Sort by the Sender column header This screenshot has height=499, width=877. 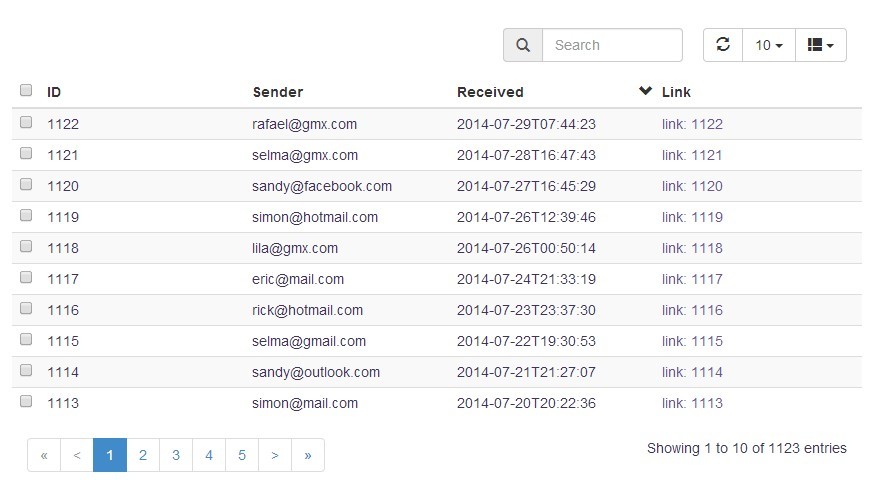click(278, 92)
